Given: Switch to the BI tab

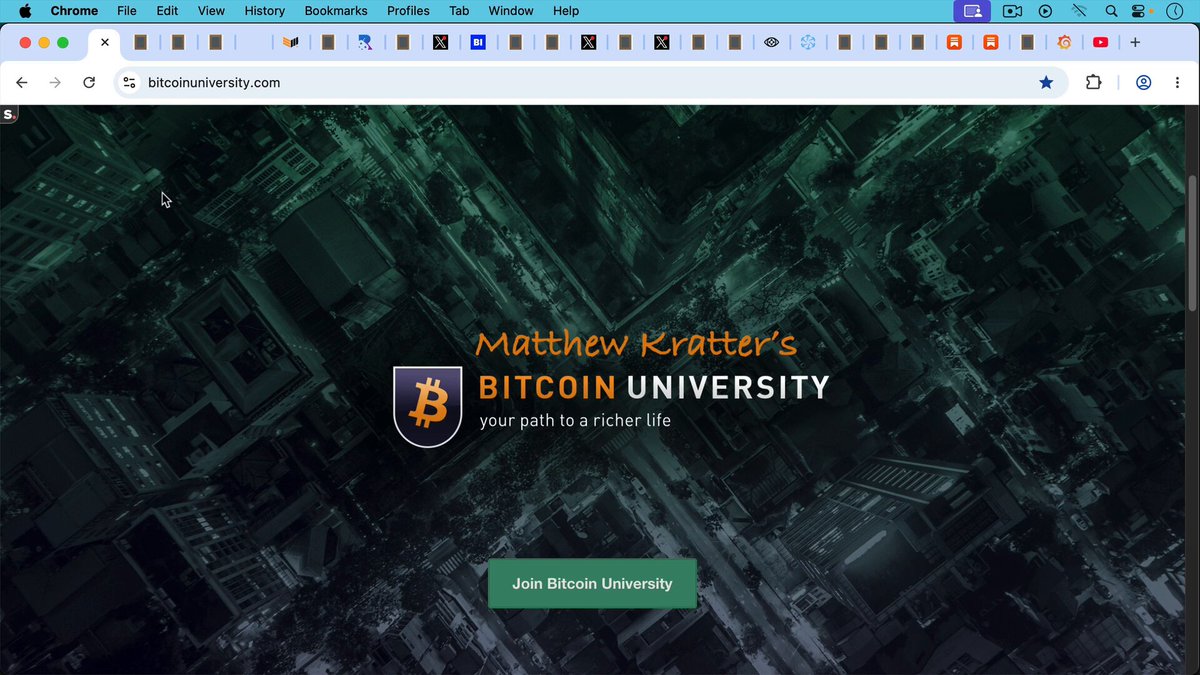Looking at the screenshot, I should pos(477,42).
